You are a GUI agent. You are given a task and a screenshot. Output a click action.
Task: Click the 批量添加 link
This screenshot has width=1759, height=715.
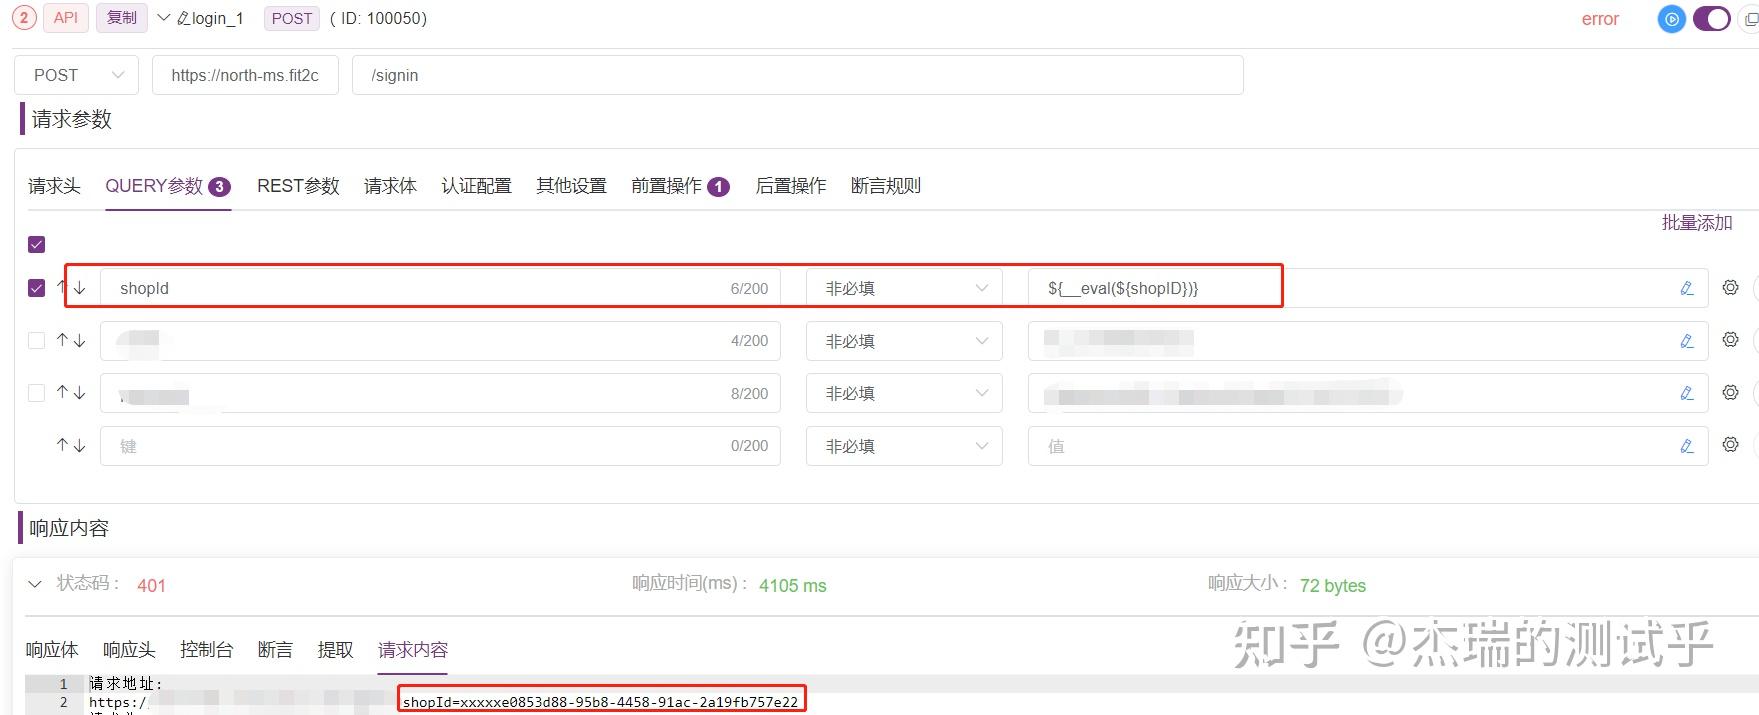point(1696,223)
